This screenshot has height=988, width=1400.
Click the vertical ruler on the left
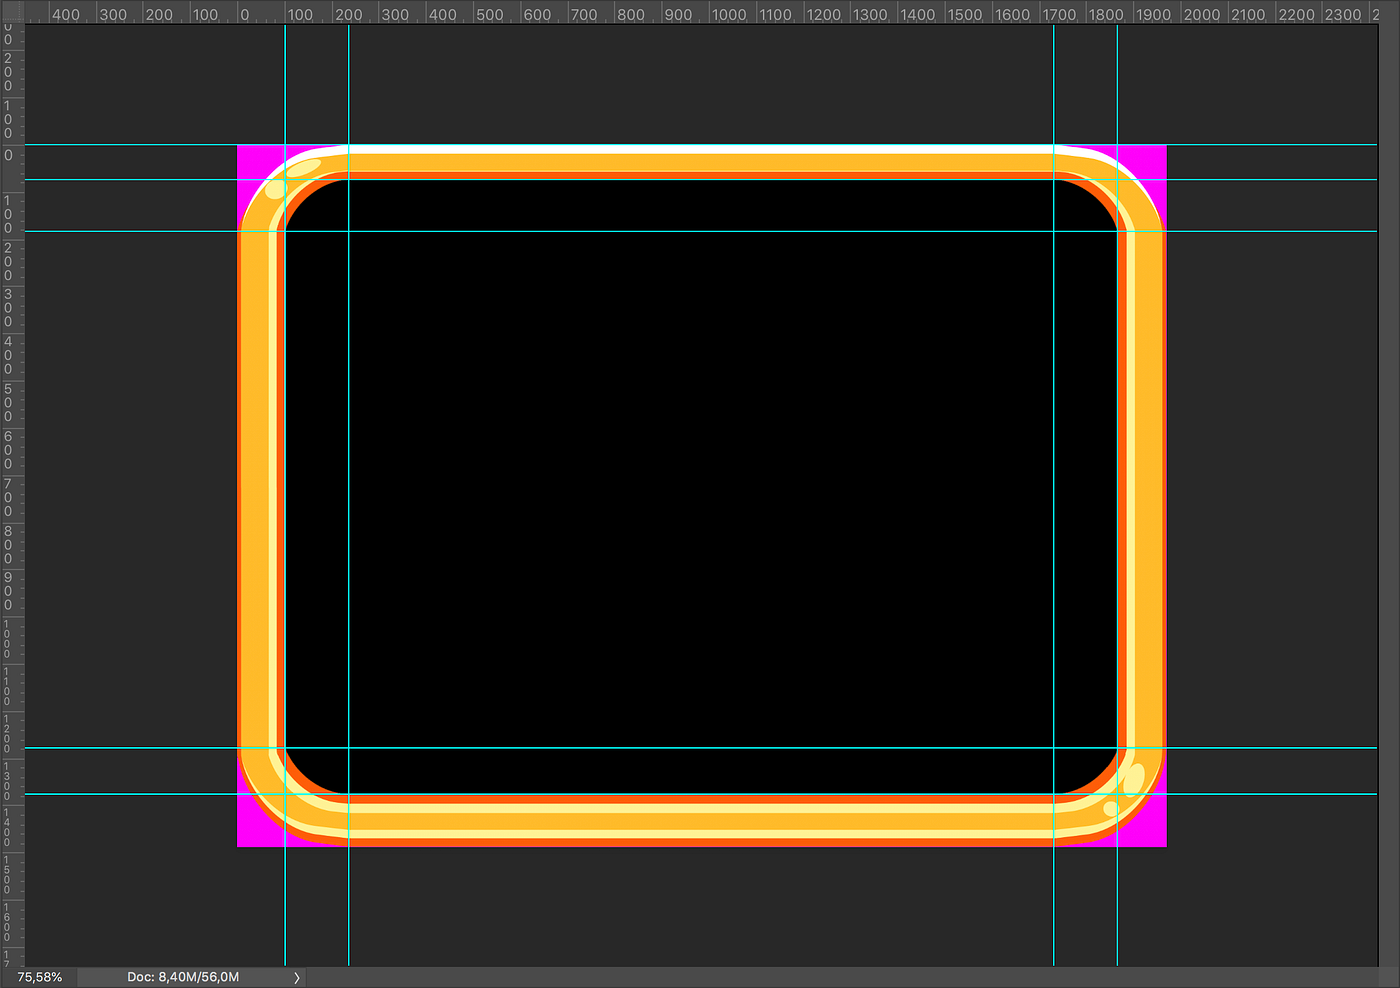point(11,500)
